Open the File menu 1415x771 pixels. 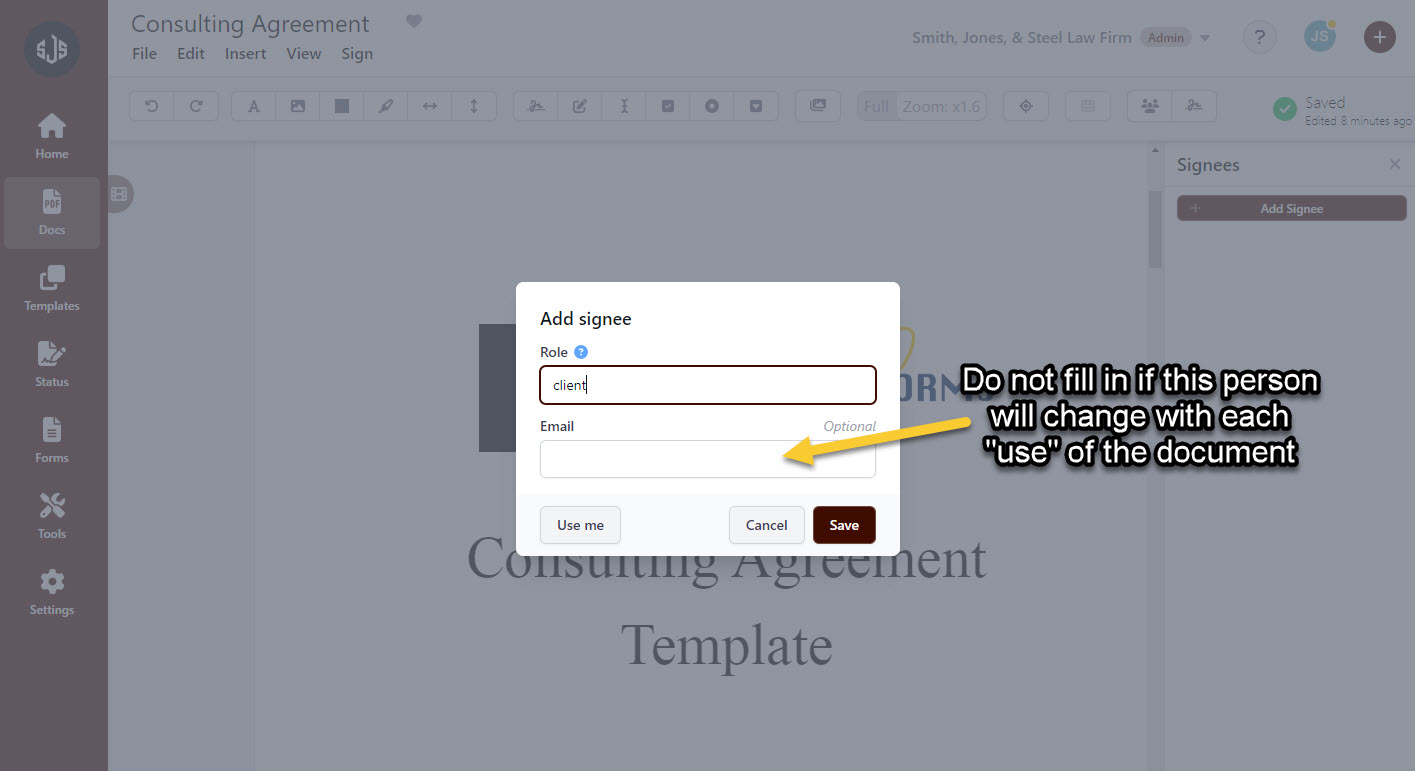pyautogui.click(x=145, y=54)
